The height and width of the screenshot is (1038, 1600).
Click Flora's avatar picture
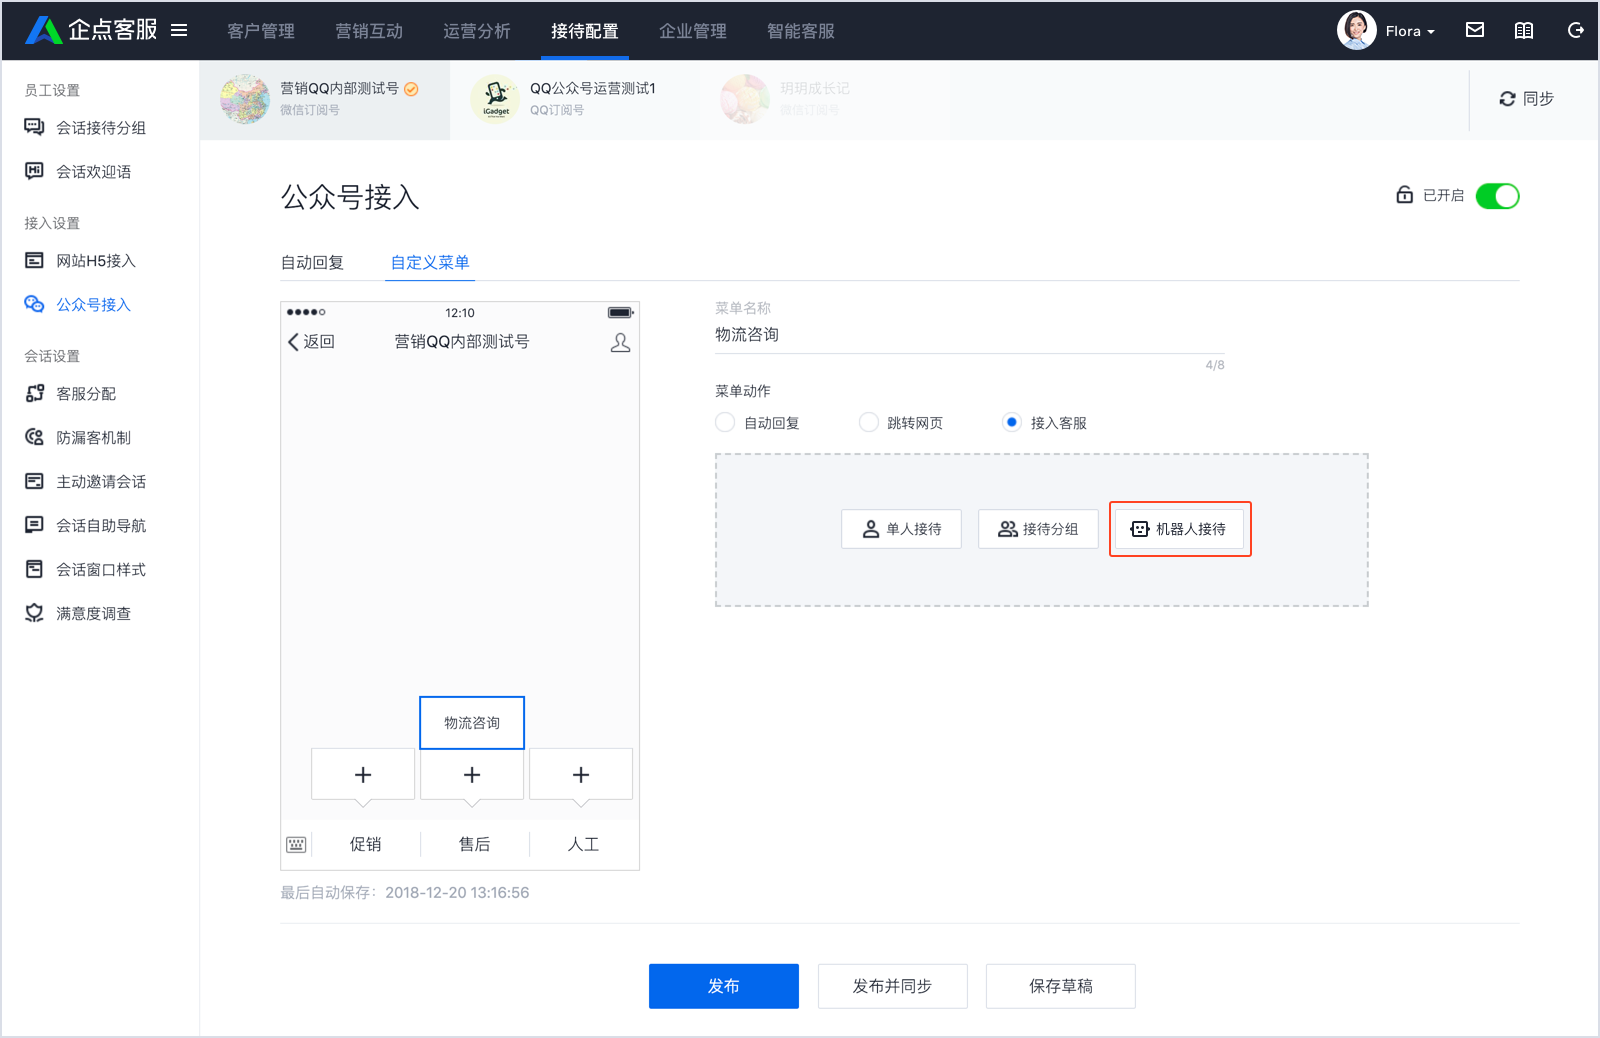1357,30
